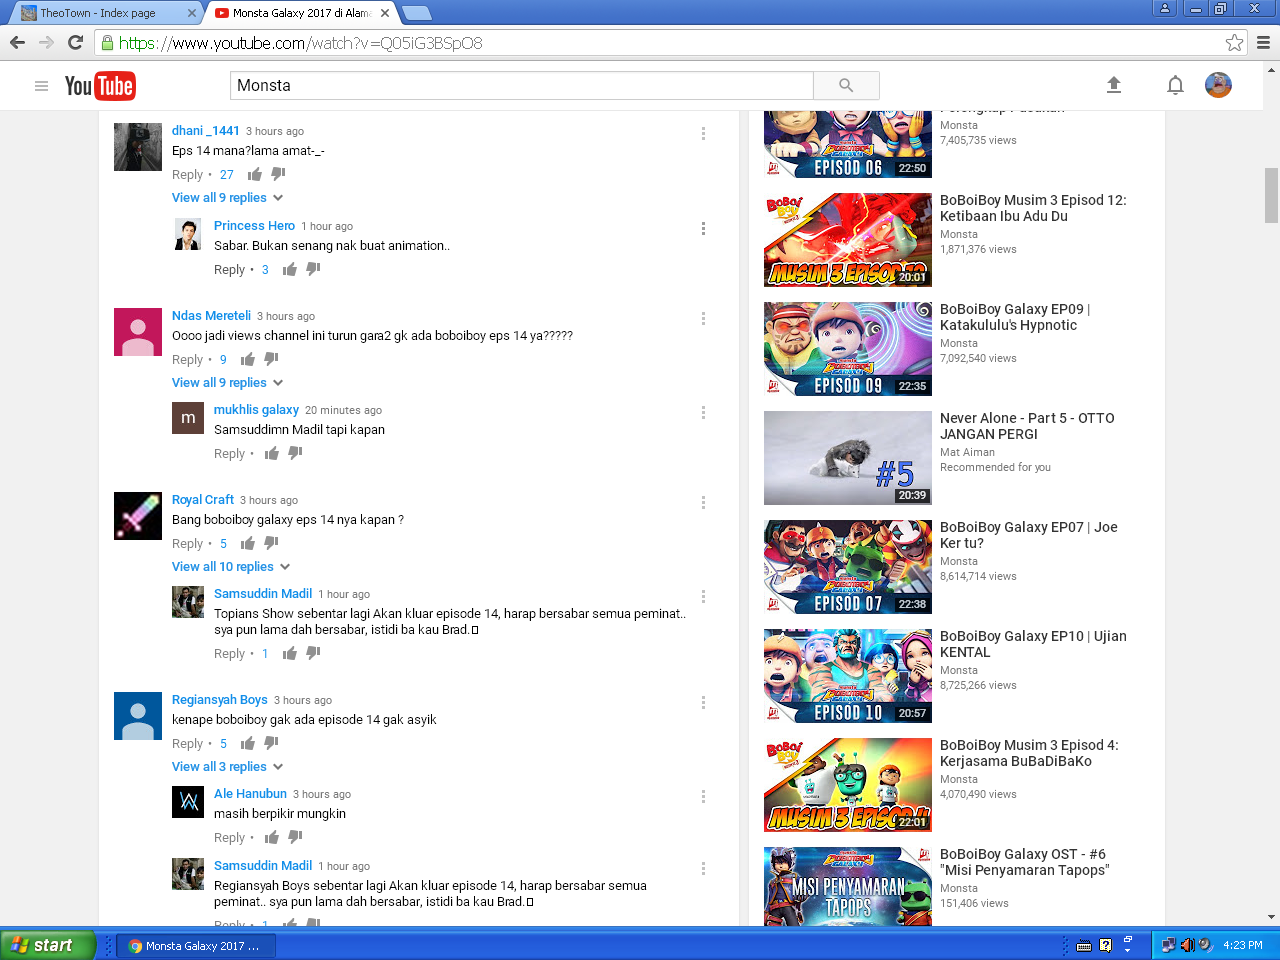Image resolution: width=1280 pixels, height=960 pixels.
Task: Reply to Princess Hero's comment
Action: (229, 270)
